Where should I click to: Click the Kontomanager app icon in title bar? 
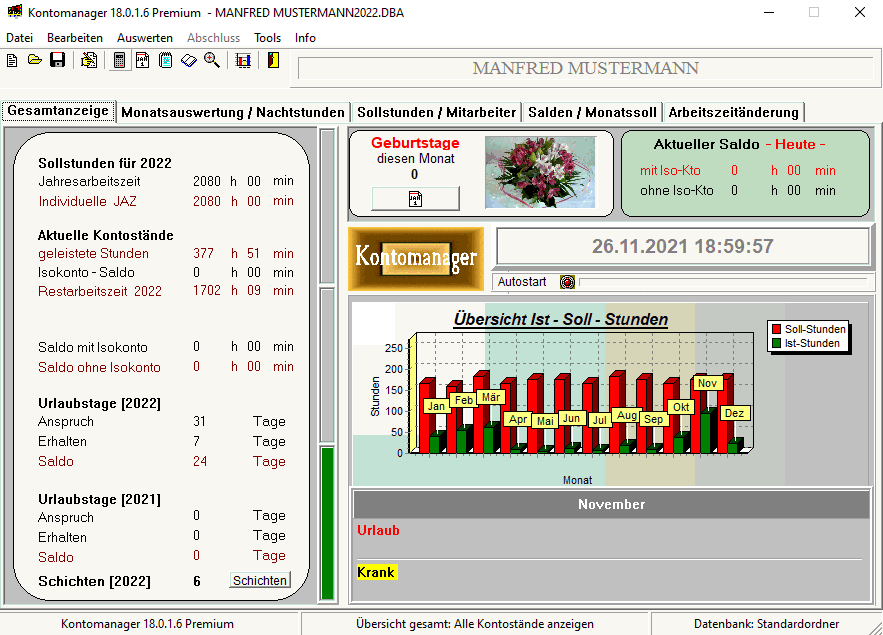pos(15,11)
